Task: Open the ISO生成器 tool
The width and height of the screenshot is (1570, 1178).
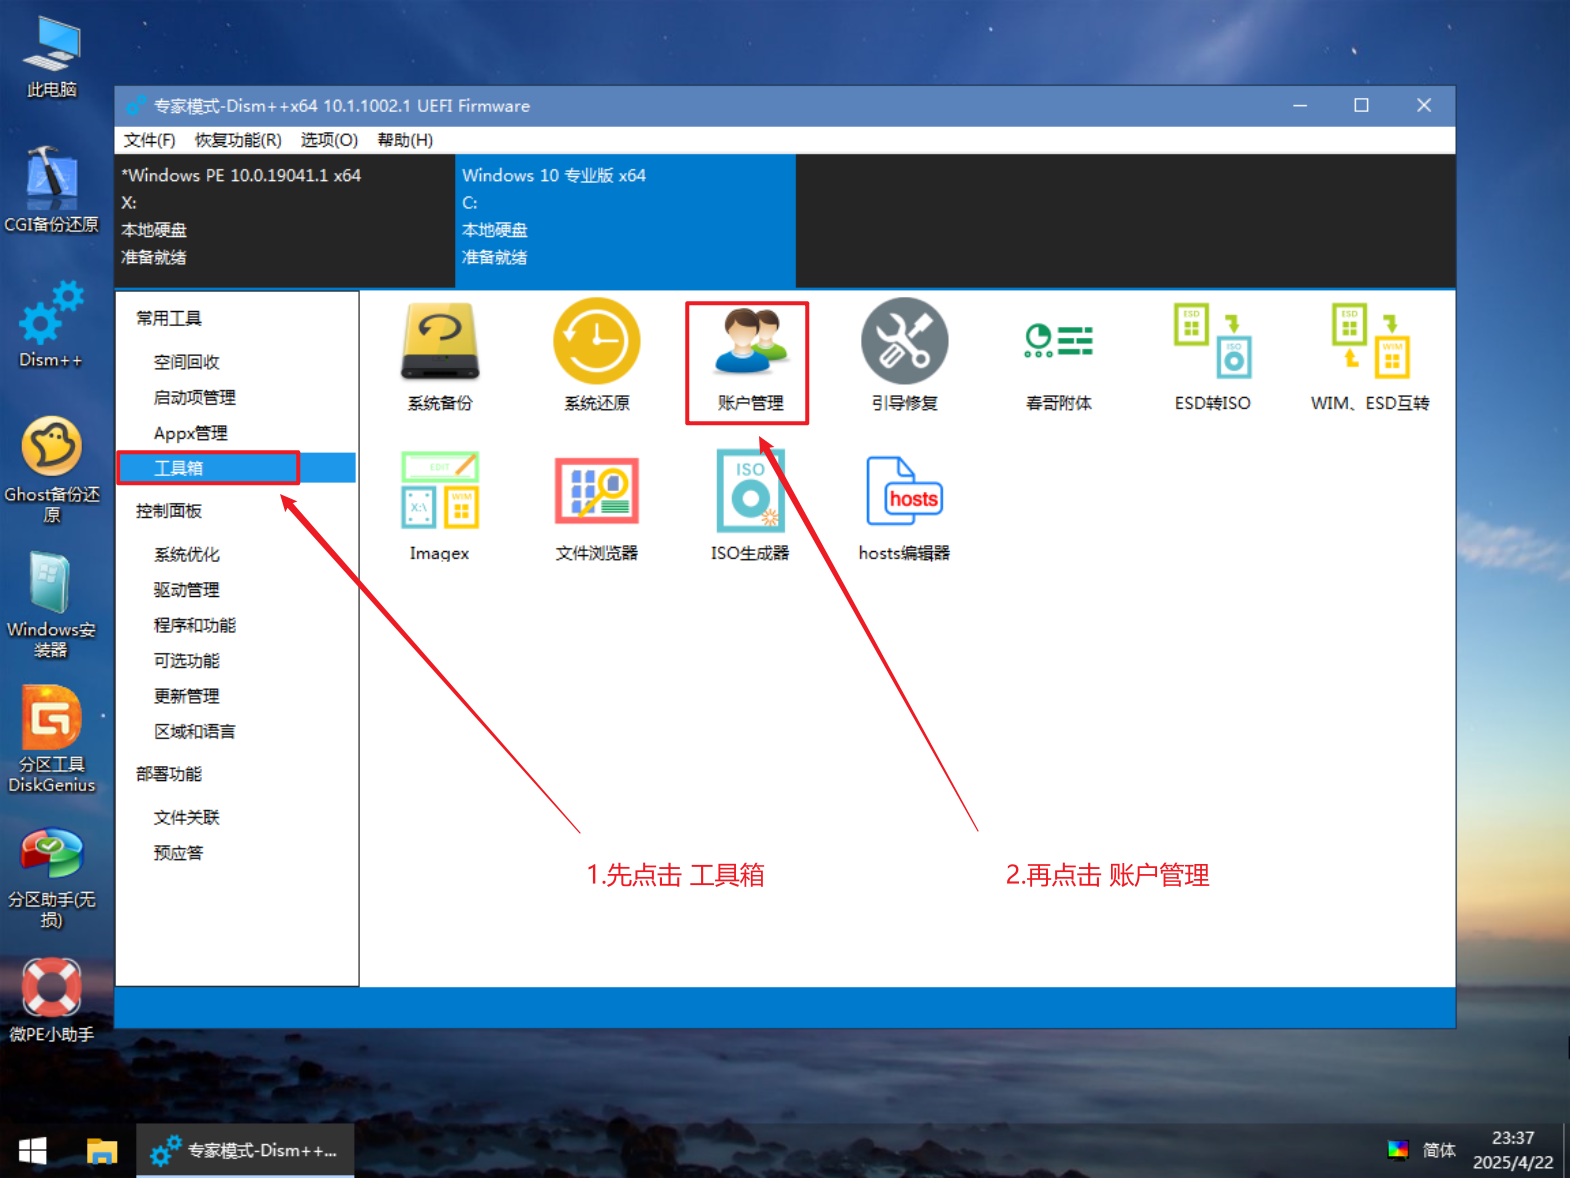Action: pyautogui.click(x=750, y=507)
